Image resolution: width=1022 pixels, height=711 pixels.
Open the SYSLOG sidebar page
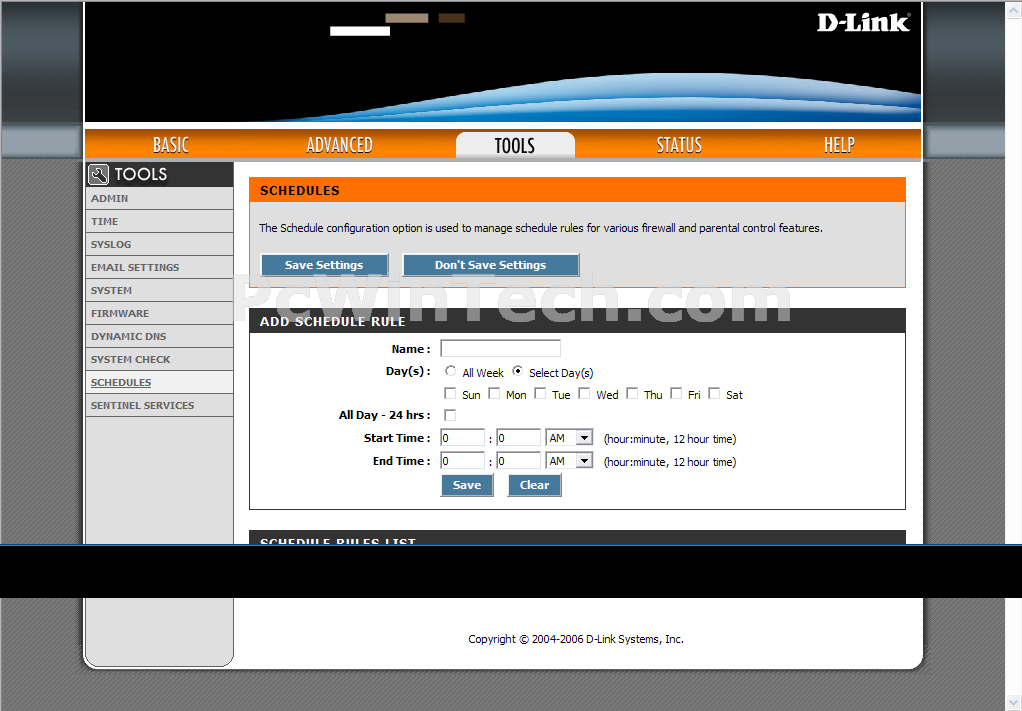click(159, 244)
